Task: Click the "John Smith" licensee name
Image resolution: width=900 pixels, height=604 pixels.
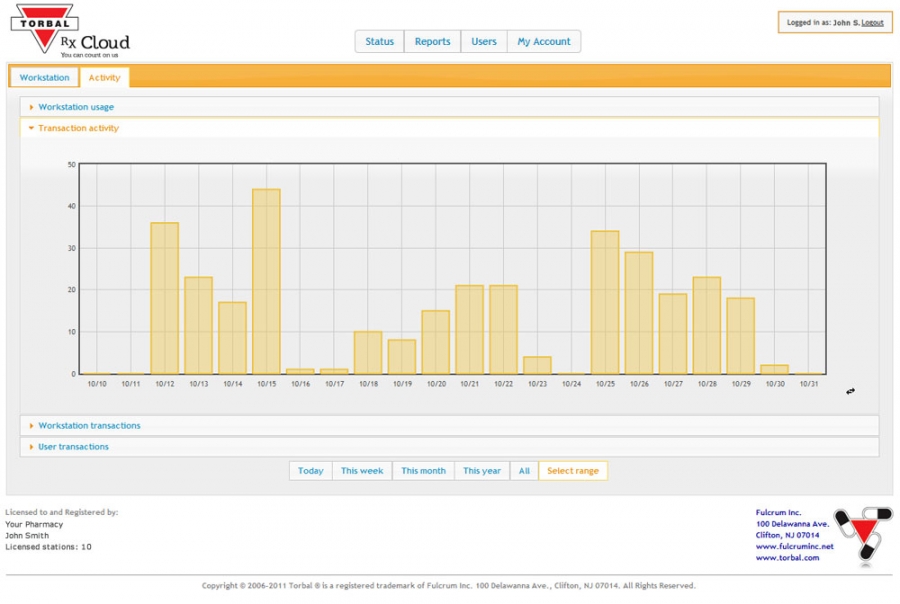Action: tap(27, 536)
